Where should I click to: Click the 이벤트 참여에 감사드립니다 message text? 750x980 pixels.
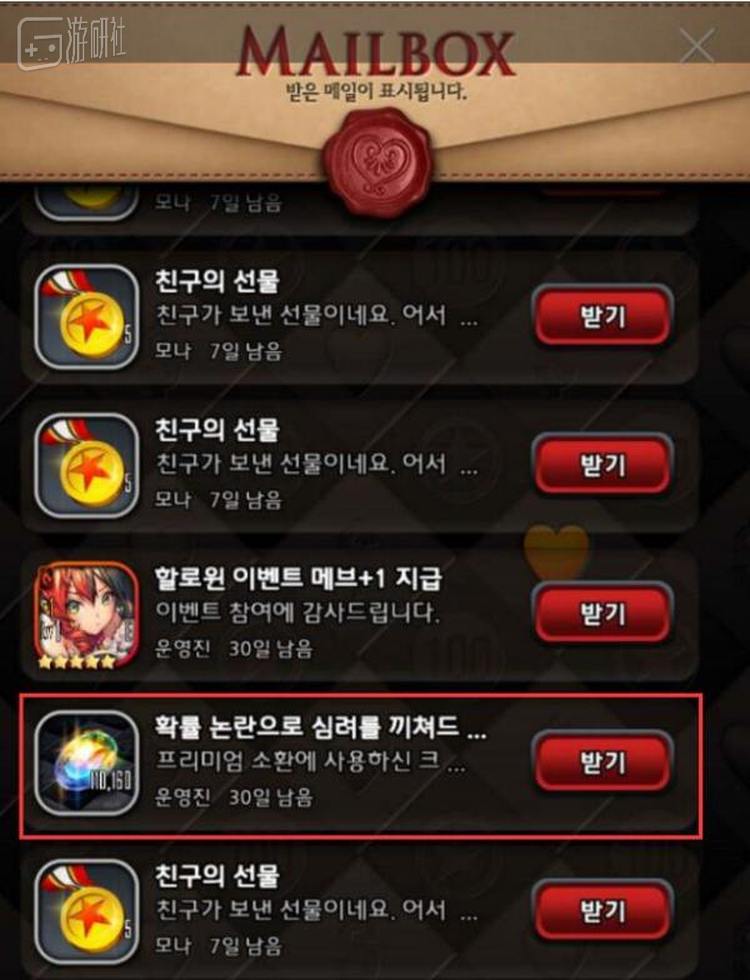point(298,612)
